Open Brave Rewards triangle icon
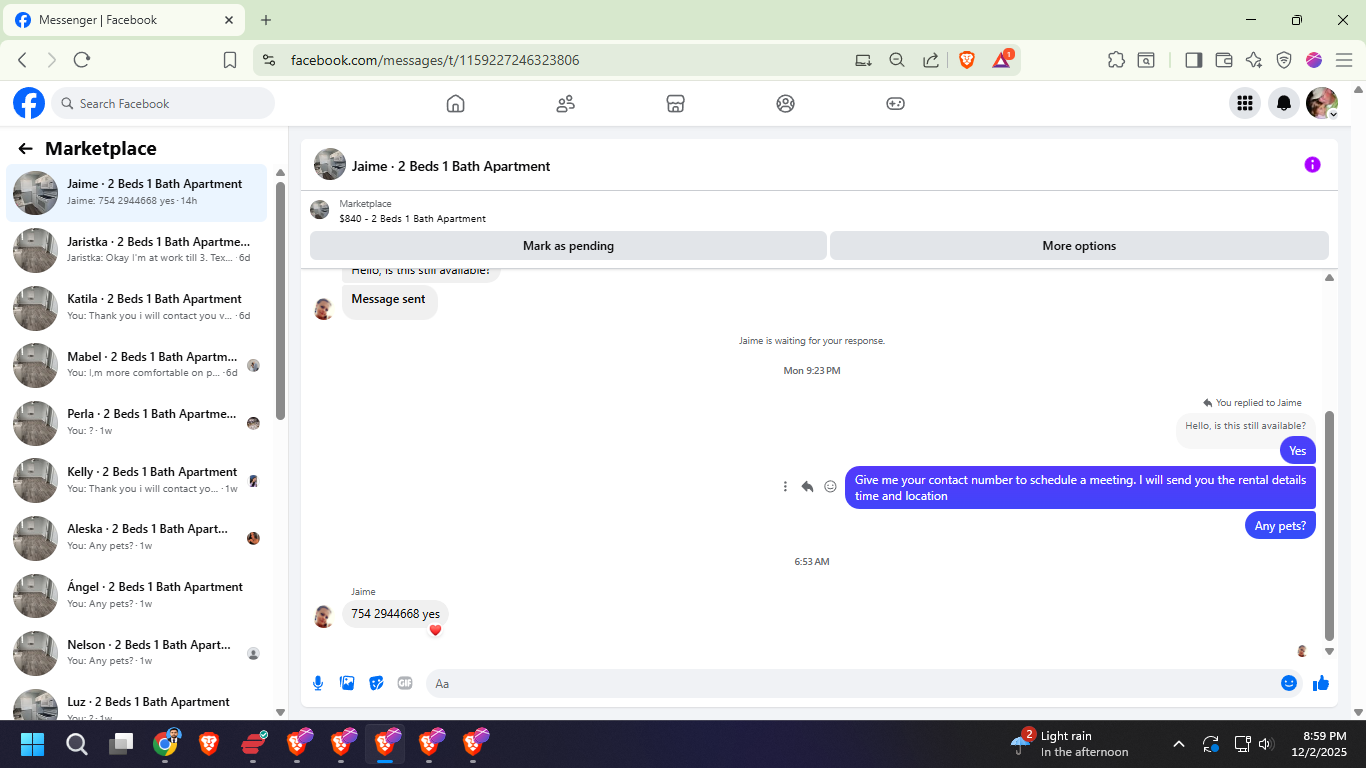This screenshot has height=768, width=1366. coord(1002,59)
